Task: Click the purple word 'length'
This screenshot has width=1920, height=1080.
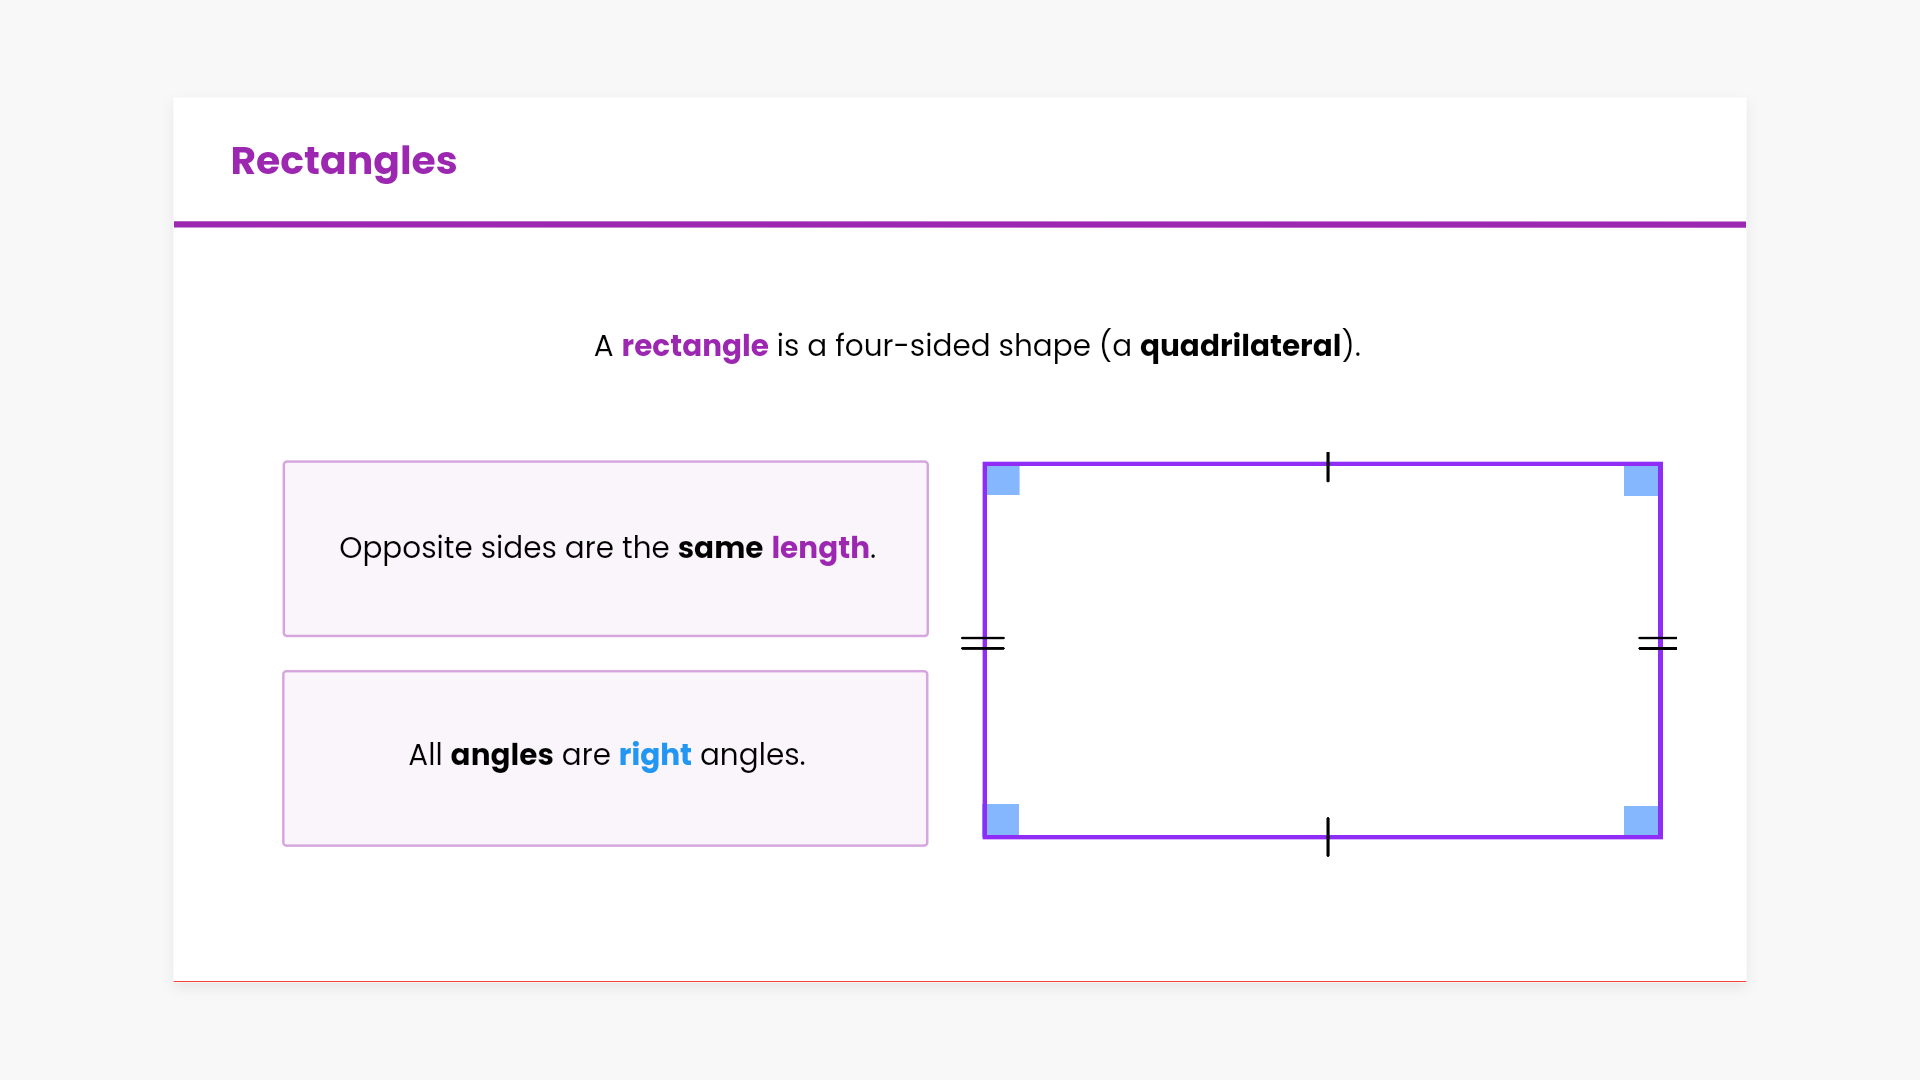Action: (x=820, y=548)
